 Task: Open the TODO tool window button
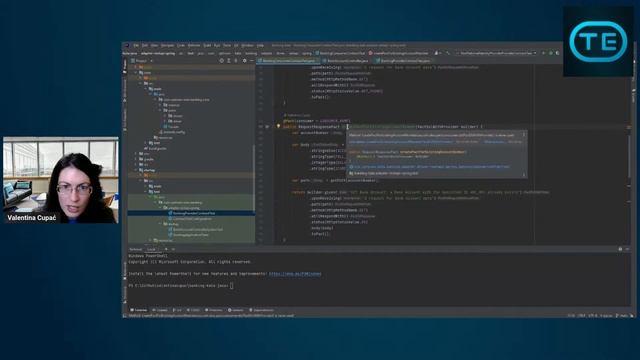[x=194, y=310]
